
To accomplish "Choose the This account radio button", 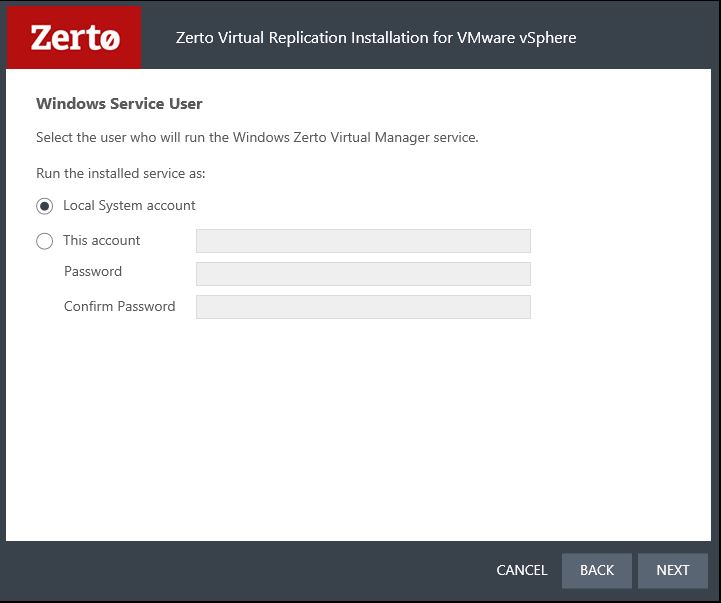I will (x=45, y=241).
